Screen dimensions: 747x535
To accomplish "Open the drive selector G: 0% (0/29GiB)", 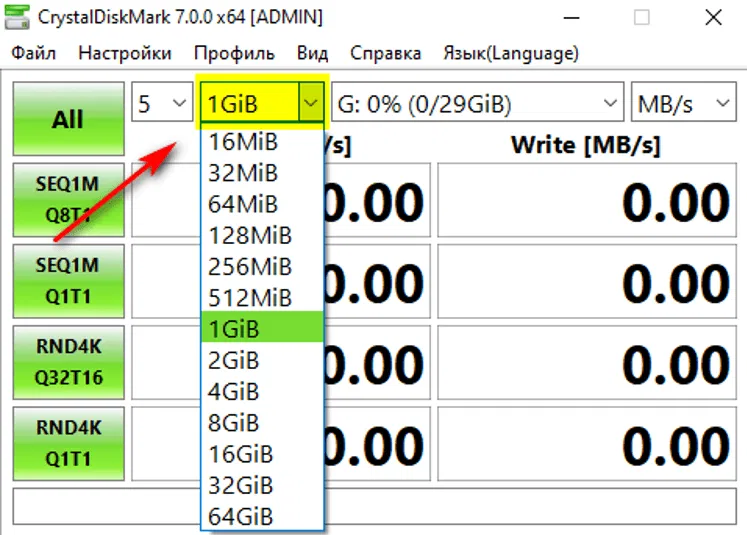I will coord(477,102).
